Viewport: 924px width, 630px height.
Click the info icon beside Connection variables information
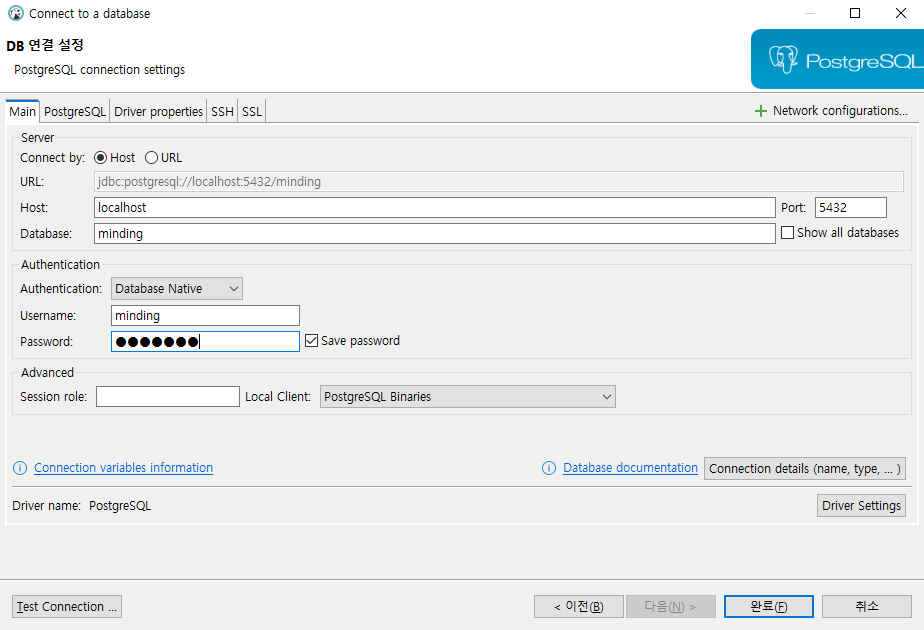tap(20, 468)
